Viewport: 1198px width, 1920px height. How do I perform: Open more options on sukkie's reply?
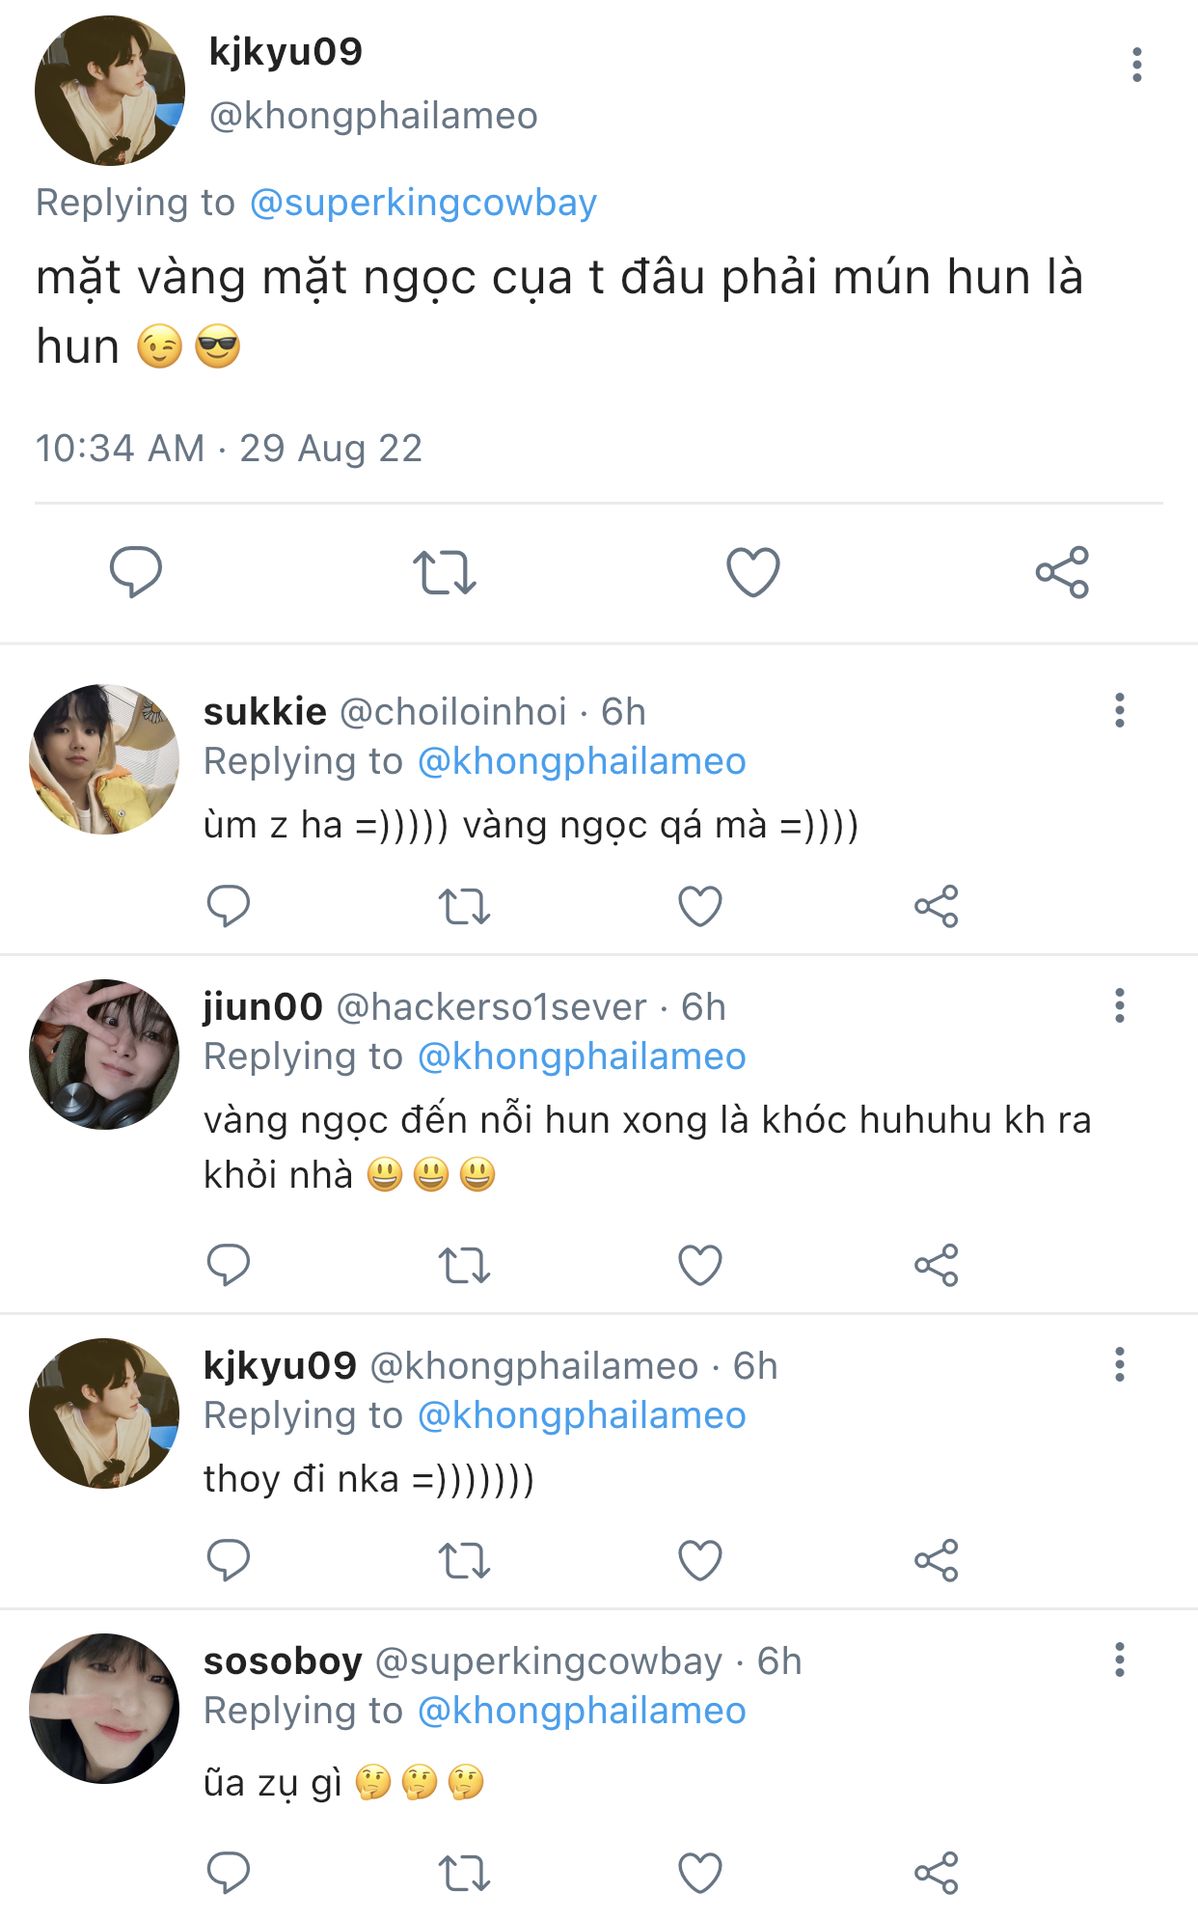[x=1119, y=711]
